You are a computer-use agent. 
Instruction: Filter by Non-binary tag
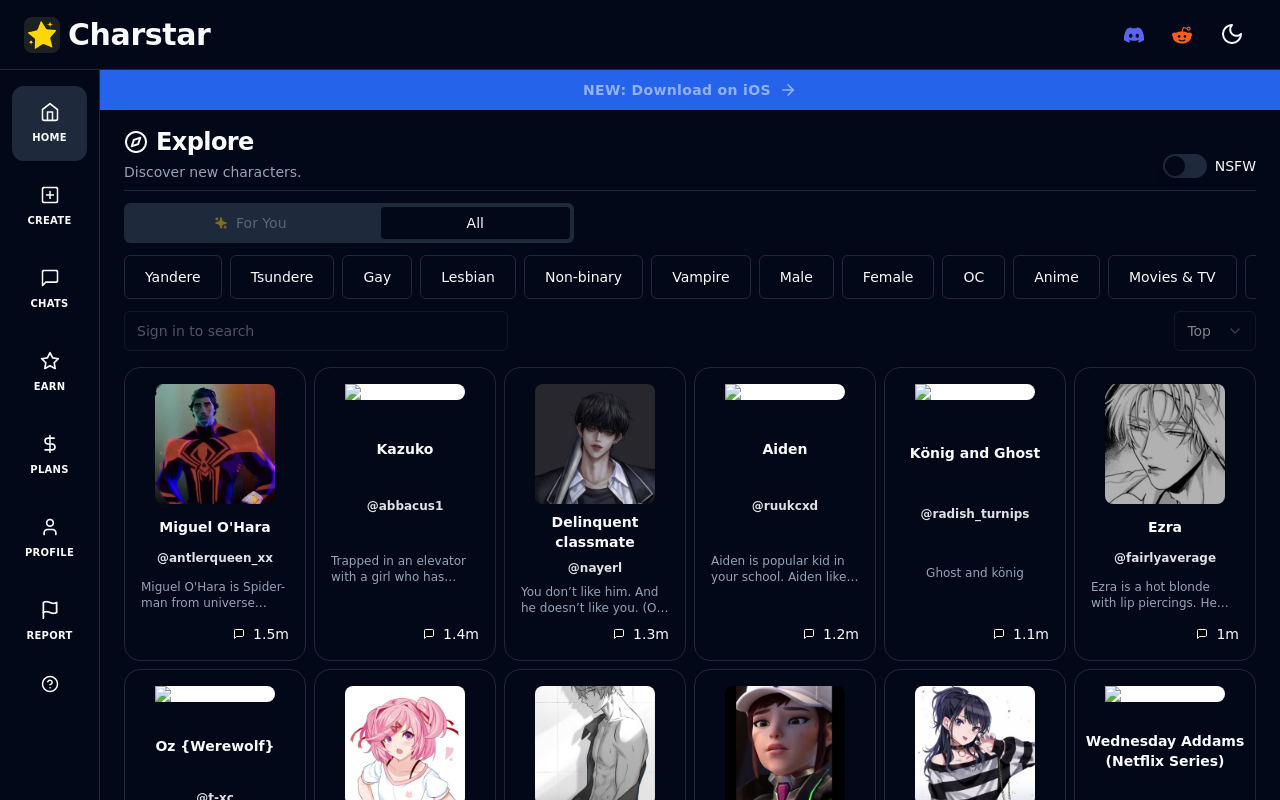pyautogui.click(x=583, y=277)
